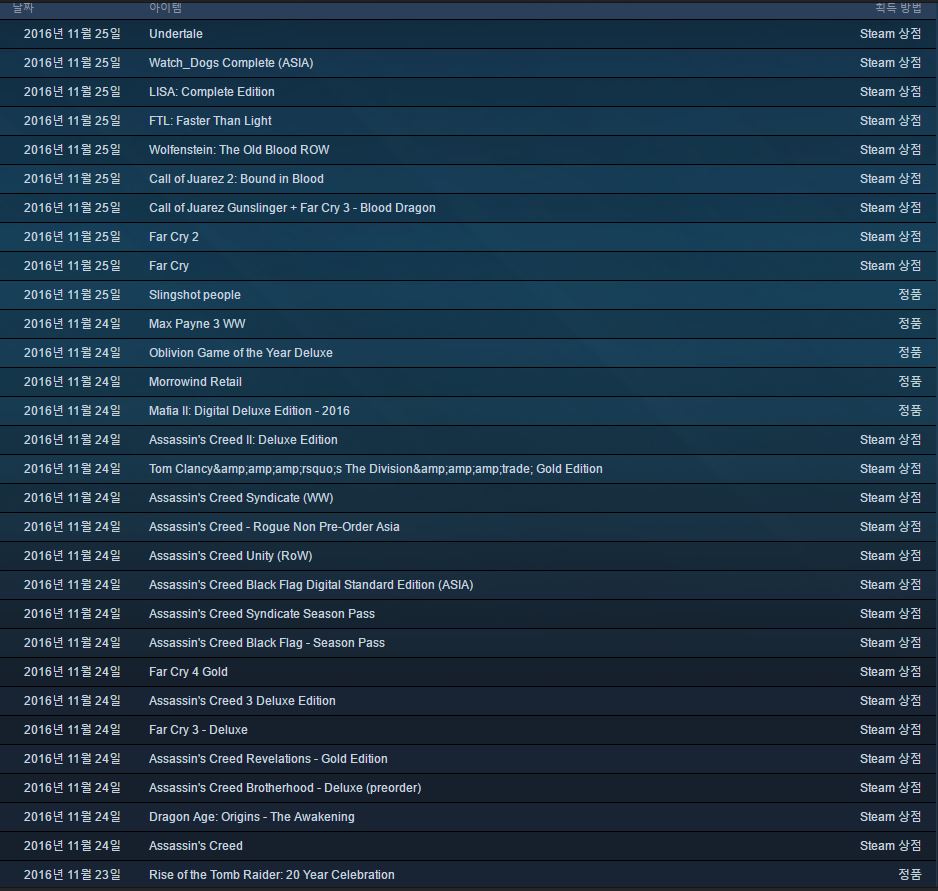The height and width of the screenshot is (891, 938).
Task: Click Steam 상점 in the Undertale row
Action: tap(891, 34)
